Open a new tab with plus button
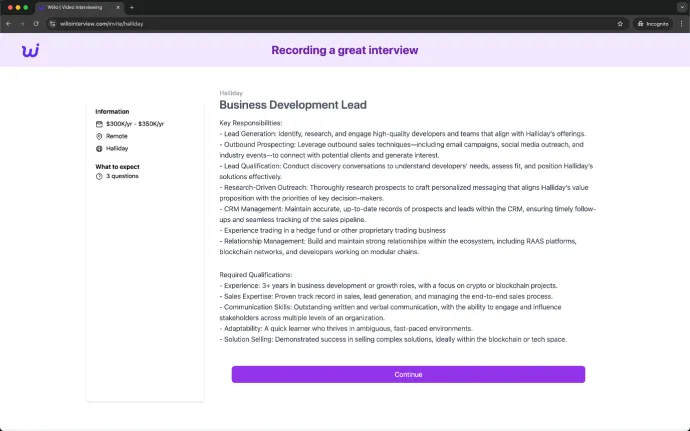The width and height of the screenshot is (690, 431). 132,7
